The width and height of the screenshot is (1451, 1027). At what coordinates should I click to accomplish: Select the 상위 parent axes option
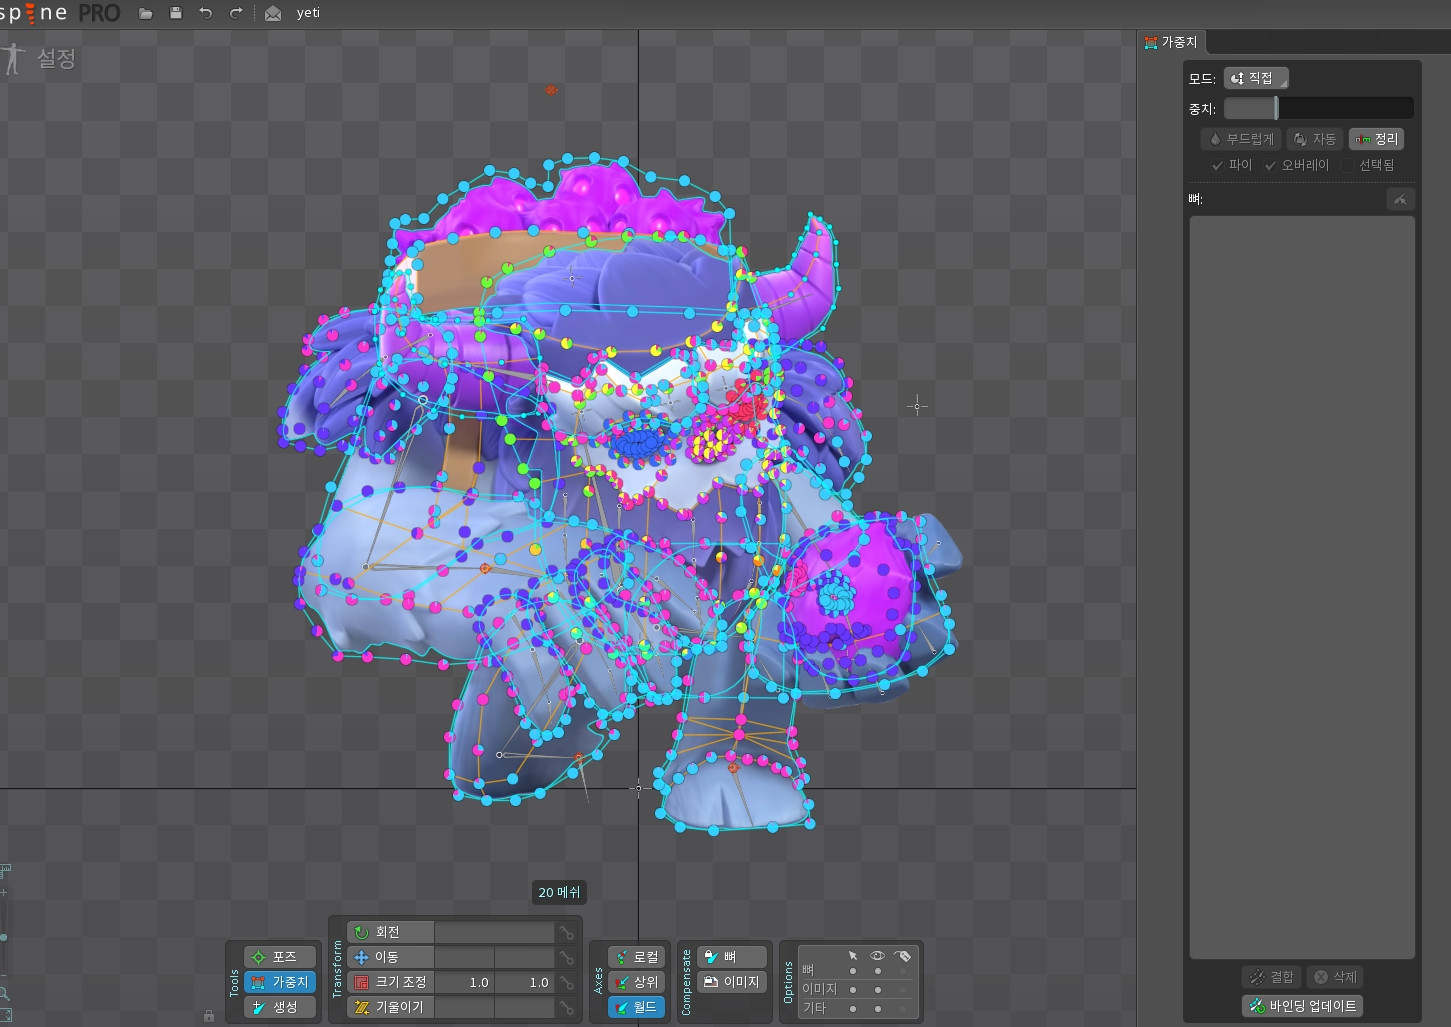click(x=636, y=982)
